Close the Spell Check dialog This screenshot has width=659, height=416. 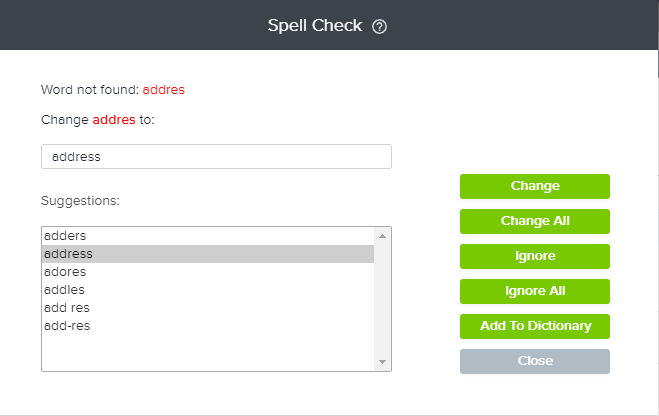coord(534,361)
